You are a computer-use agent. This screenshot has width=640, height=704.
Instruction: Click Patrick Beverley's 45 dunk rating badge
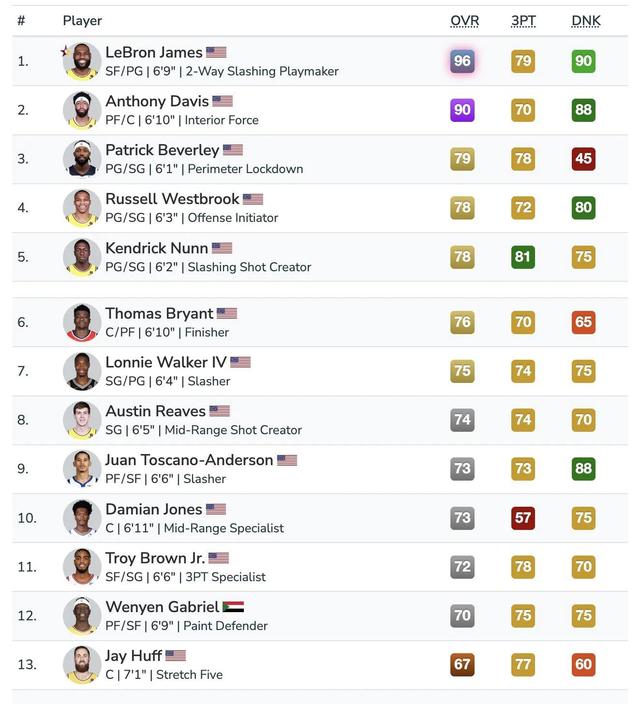coord(584,159)
